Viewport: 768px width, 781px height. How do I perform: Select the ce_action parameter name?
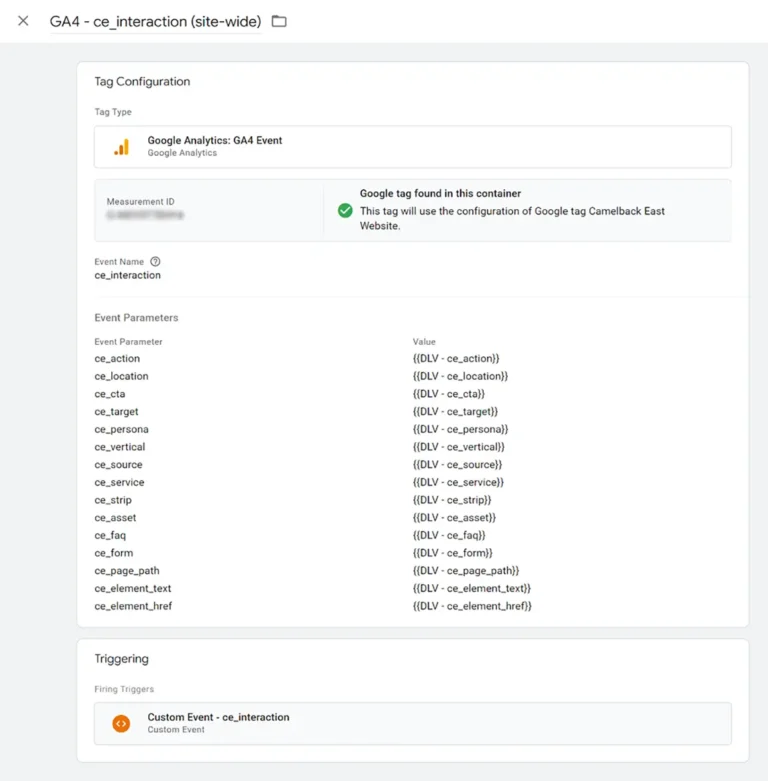[x=117, y=359]
